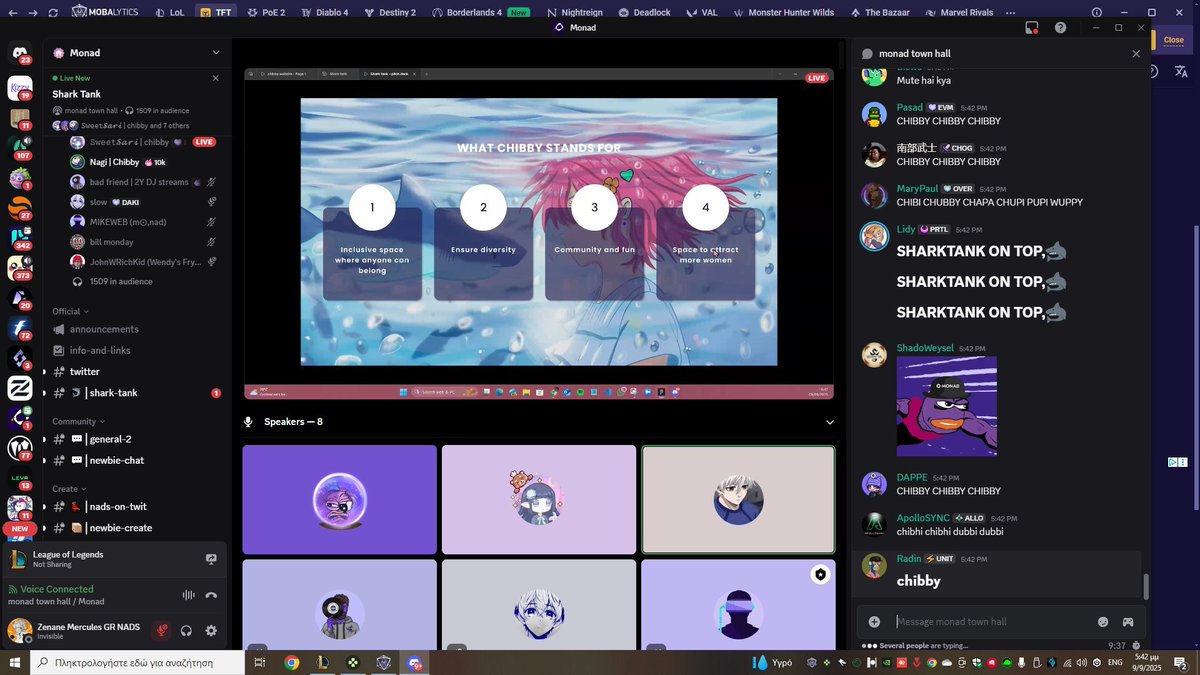Collapse the Create channel category

(x=69, y=489)
